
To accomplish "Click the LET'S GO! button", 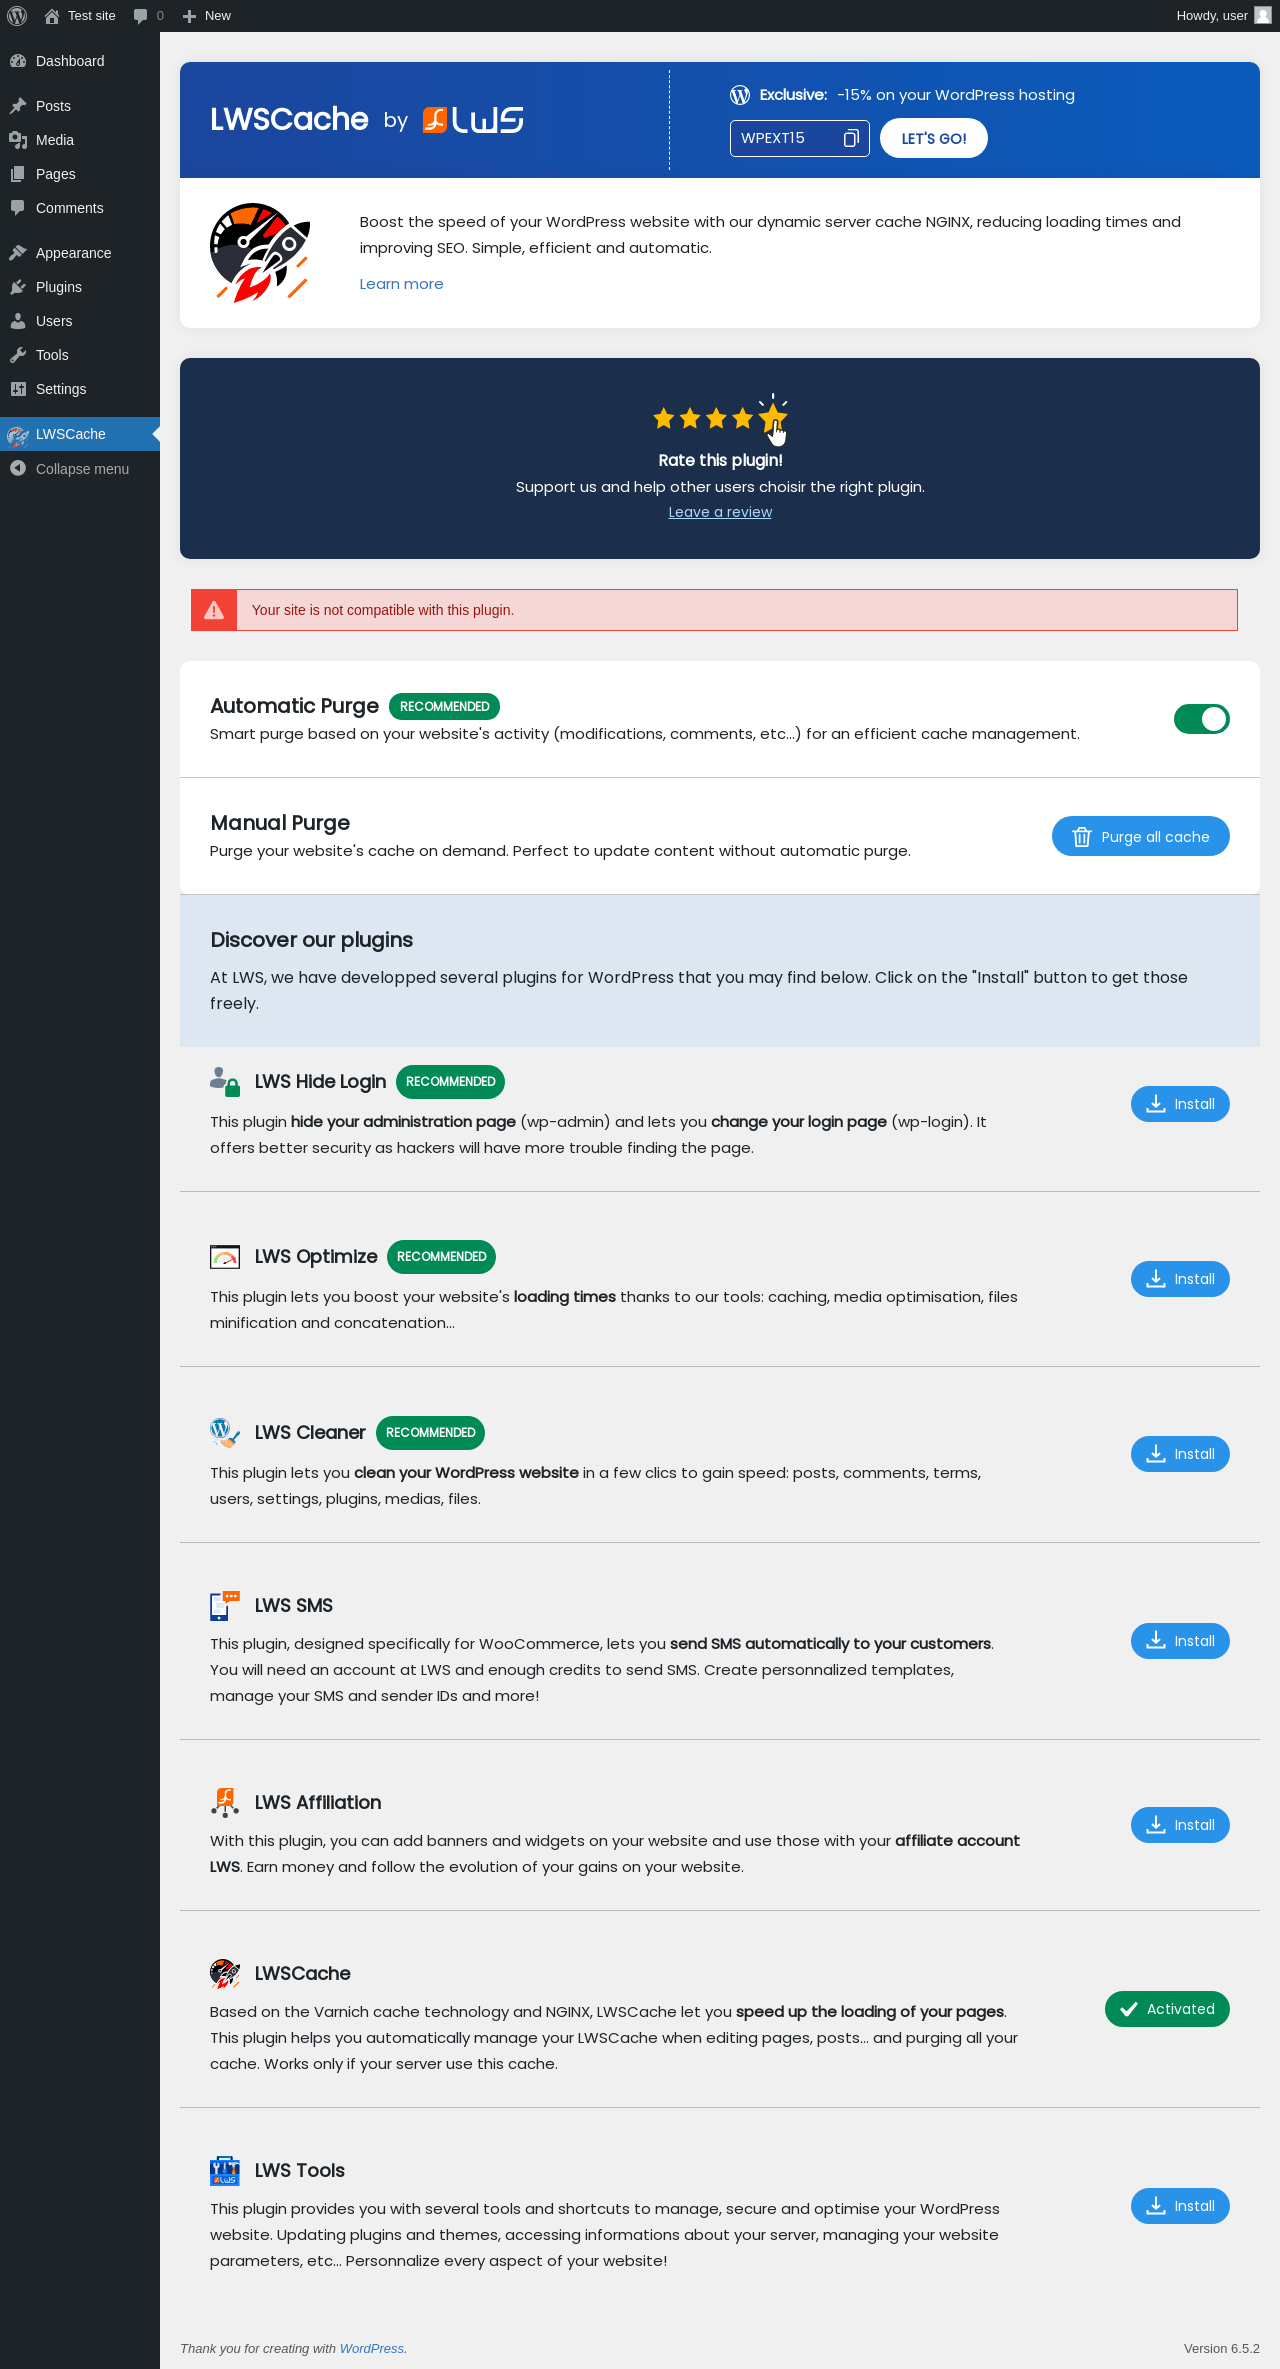I will coord(934,139).
